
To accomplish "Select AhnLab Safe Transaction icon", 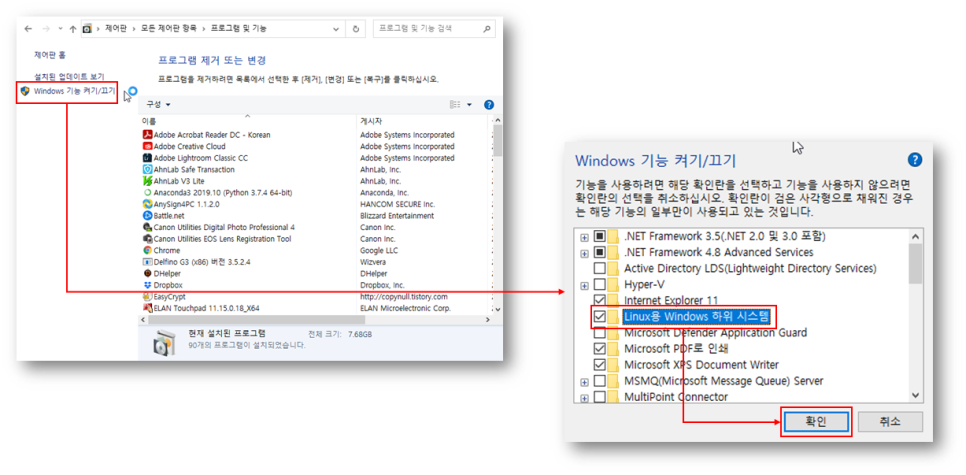I will tap(147, 169).
